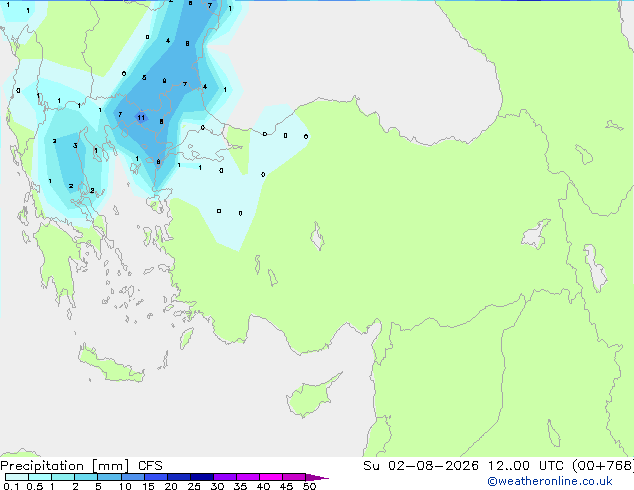Image resolution: width=634 pixels, height=490 pixels.
Task: Select the 40–45 mm magenta swatch
Action: point(271,477)
